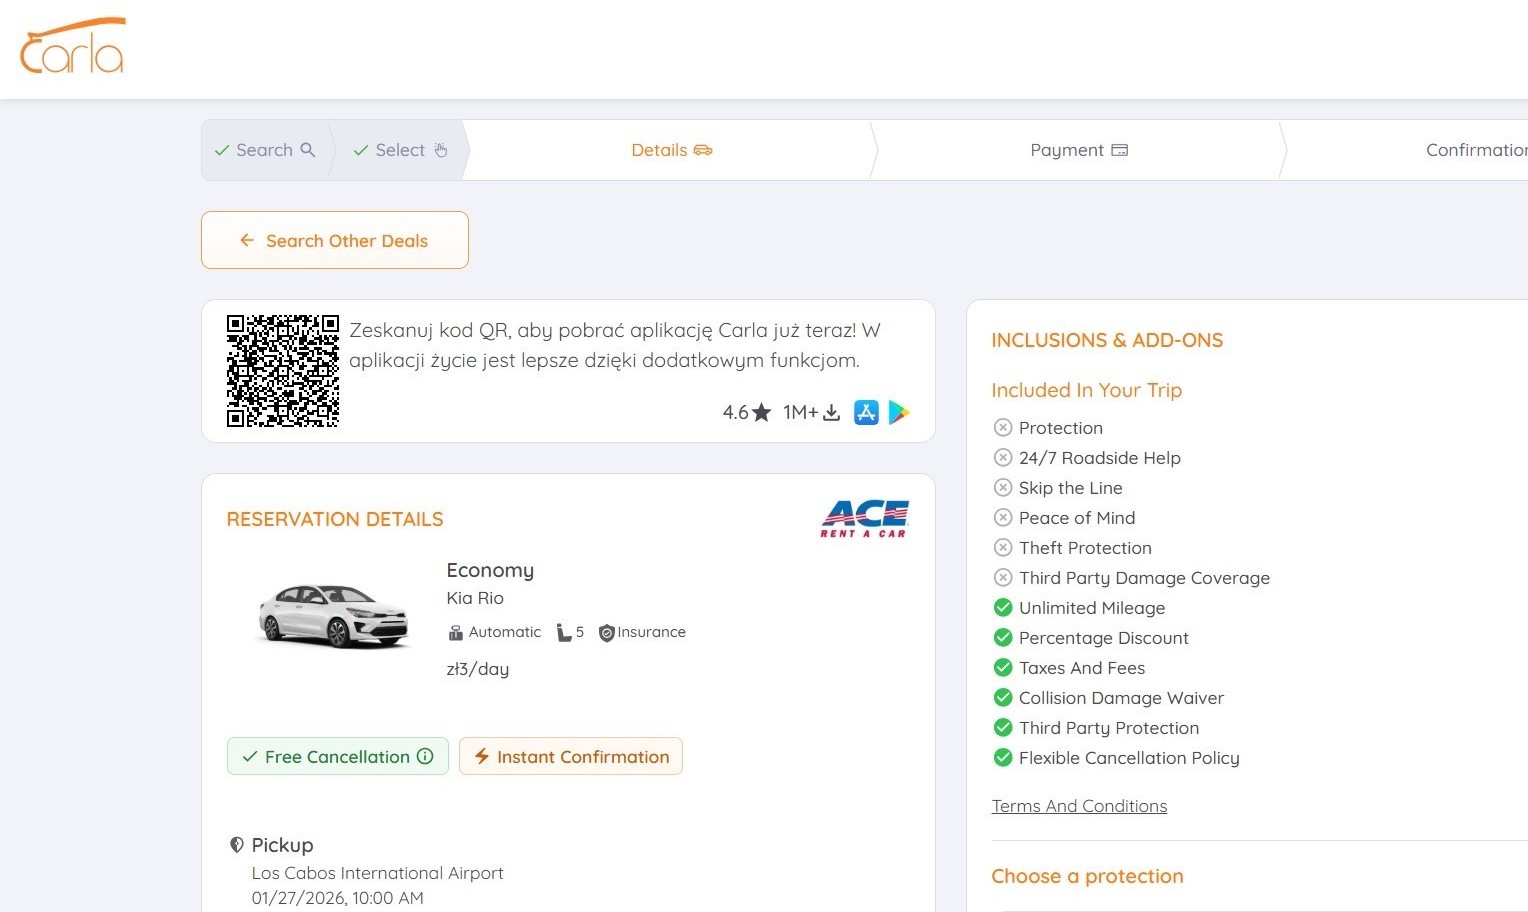Click the seat count icon
The image size is (1528, 912).
click(564, 633)
